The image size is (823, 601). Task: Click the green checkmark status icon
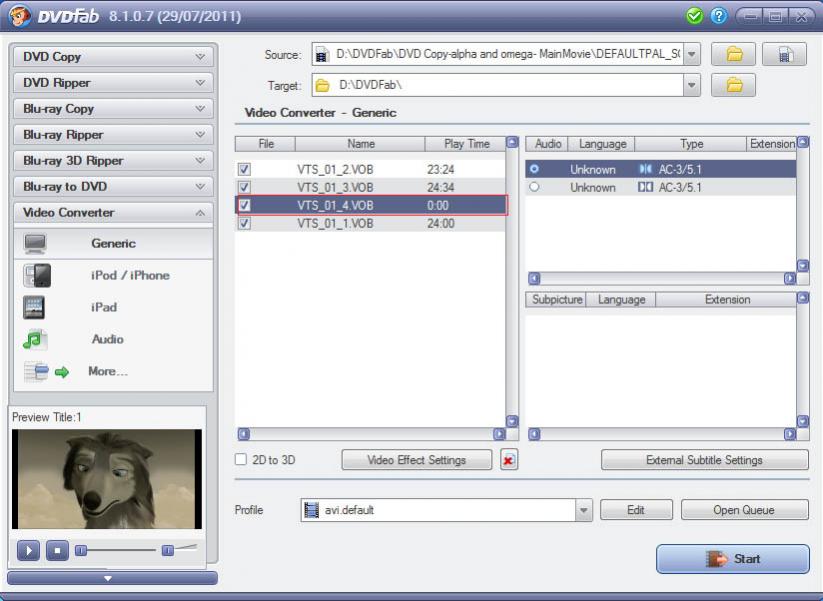tap(694, 16)
